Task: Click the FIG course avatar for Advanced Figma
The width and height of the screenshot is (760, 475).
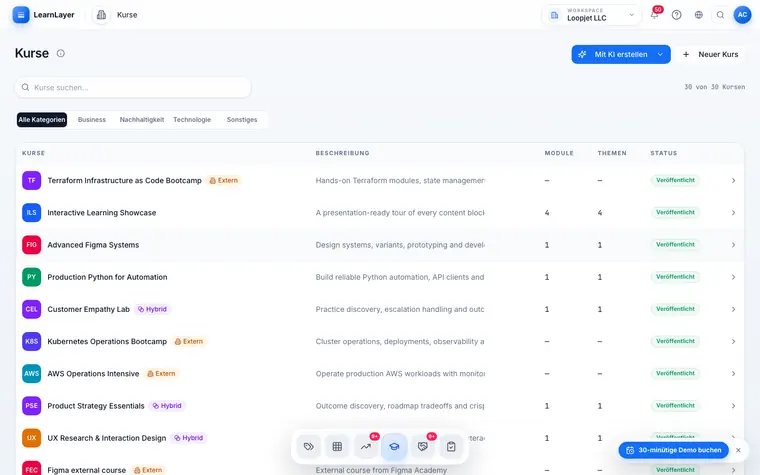Action: point(32,245)
